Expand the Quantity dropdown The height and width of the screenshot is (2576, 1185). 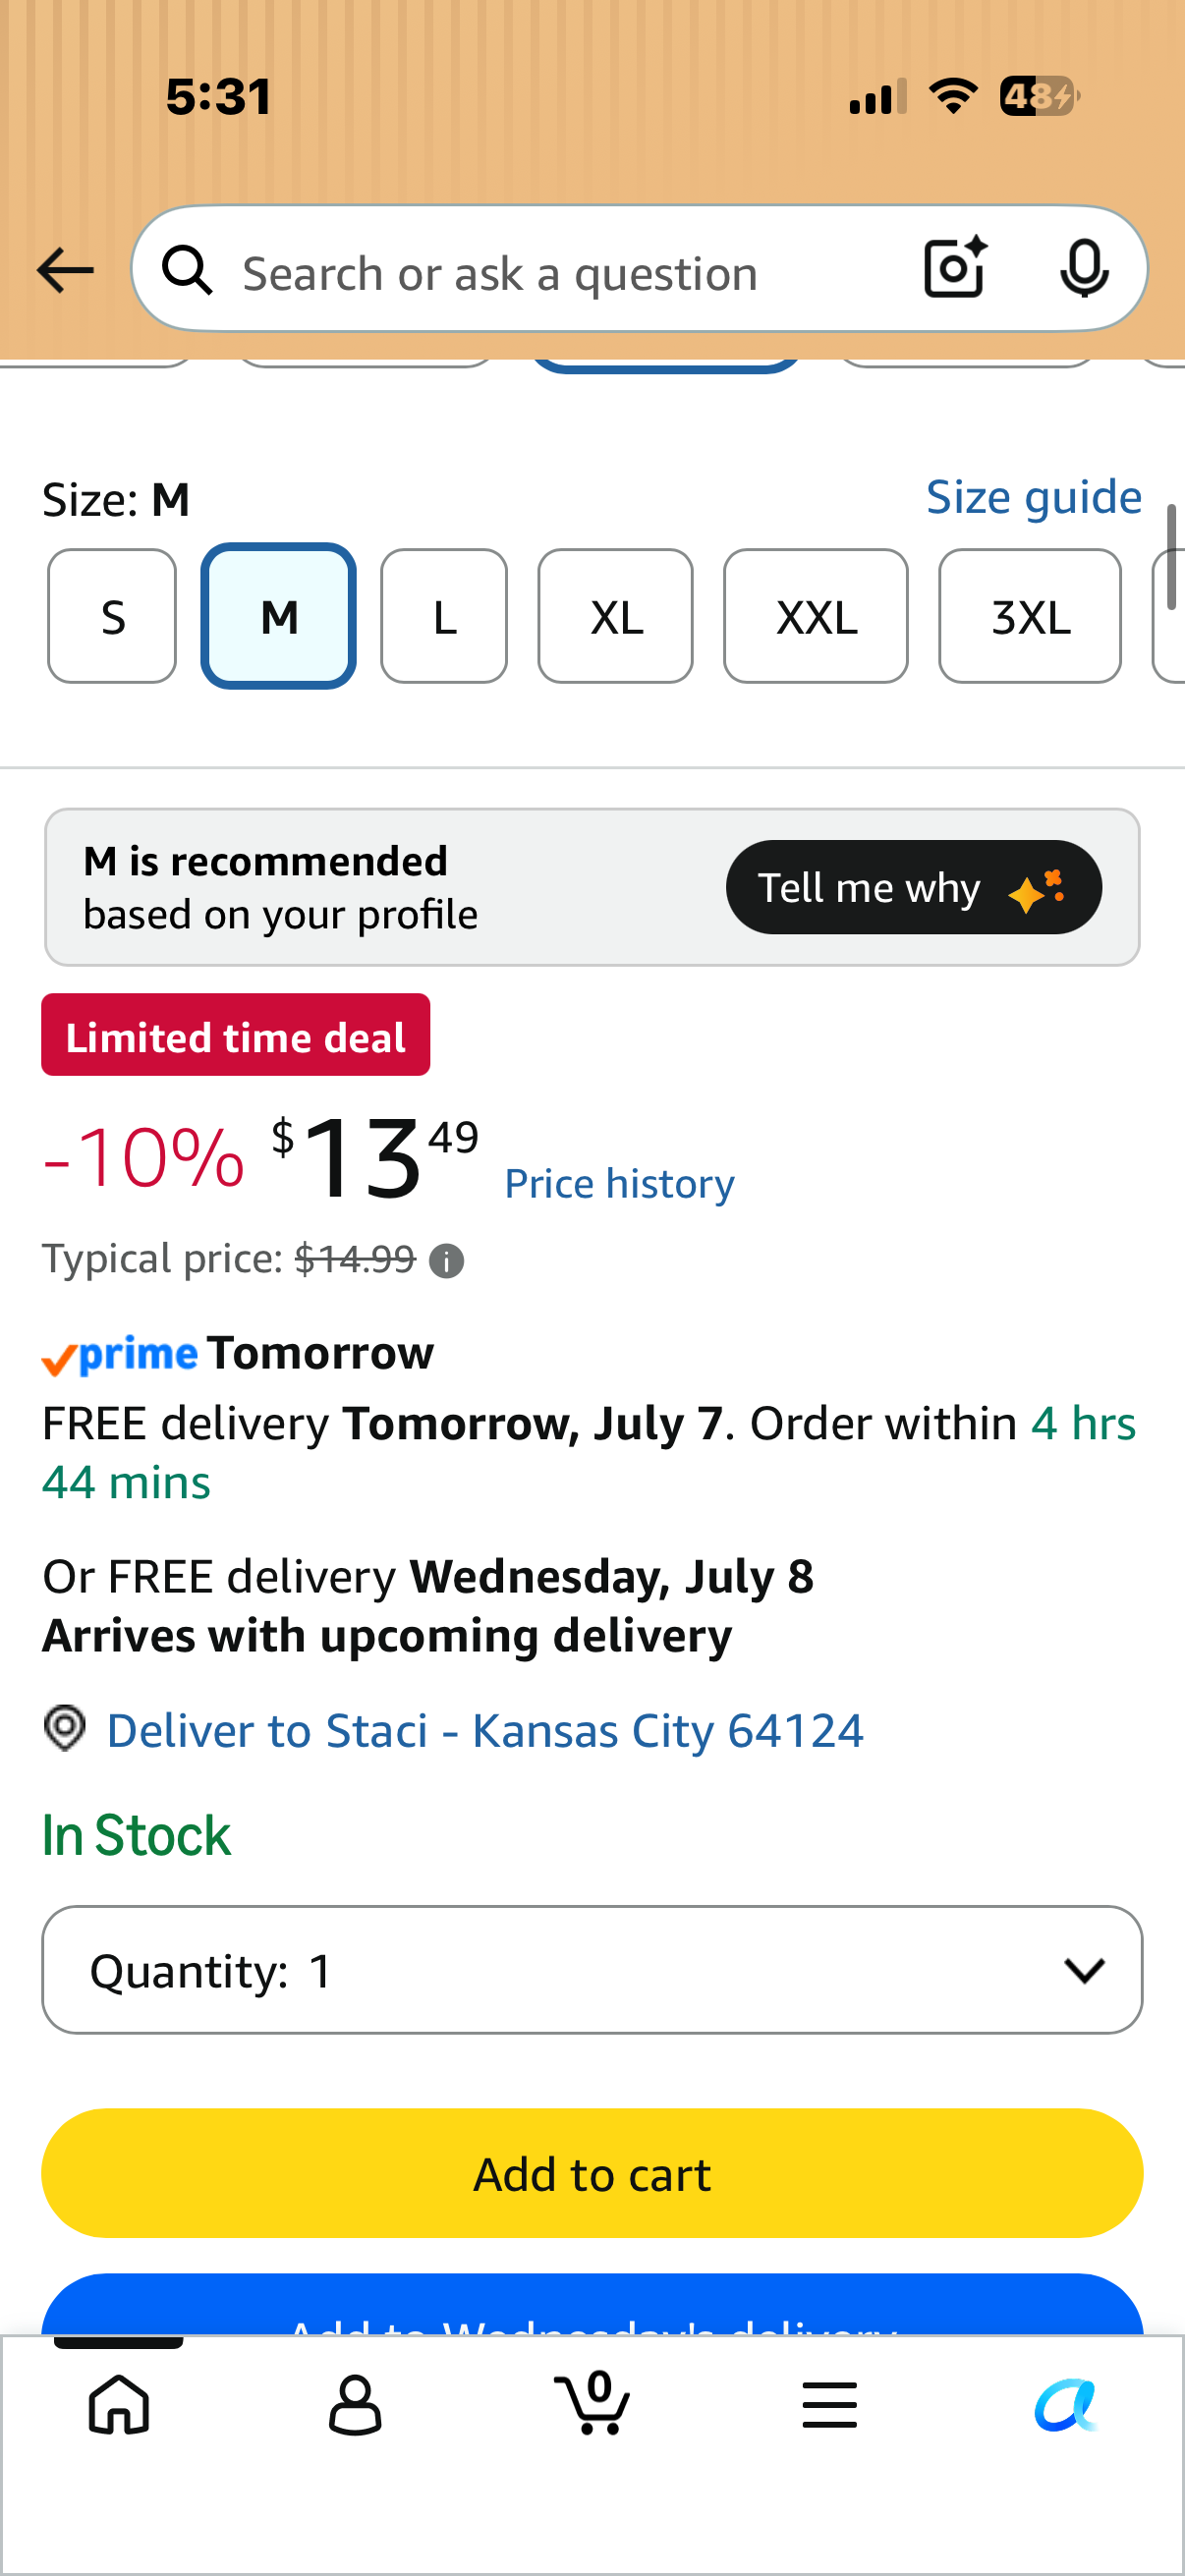(x=592, y=1970)
